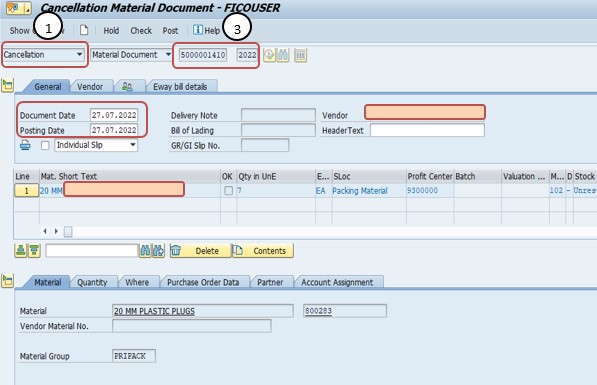Click the material document number field 5000001410
Viewport: 597px width, 385px height.
203,55
